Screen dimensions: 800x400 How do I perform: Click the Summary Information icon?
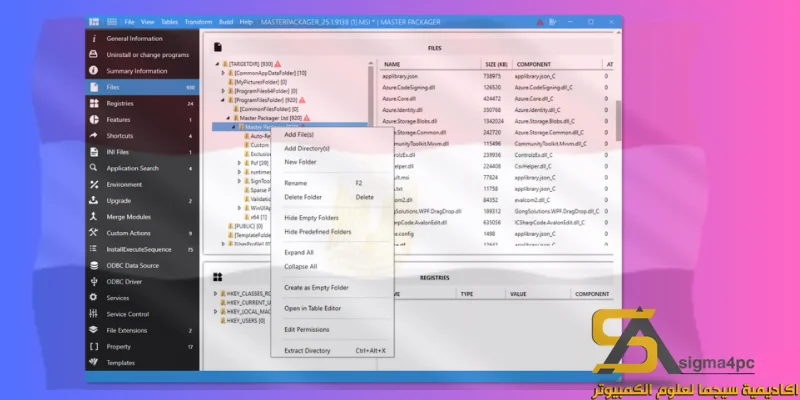coord(93,70)
